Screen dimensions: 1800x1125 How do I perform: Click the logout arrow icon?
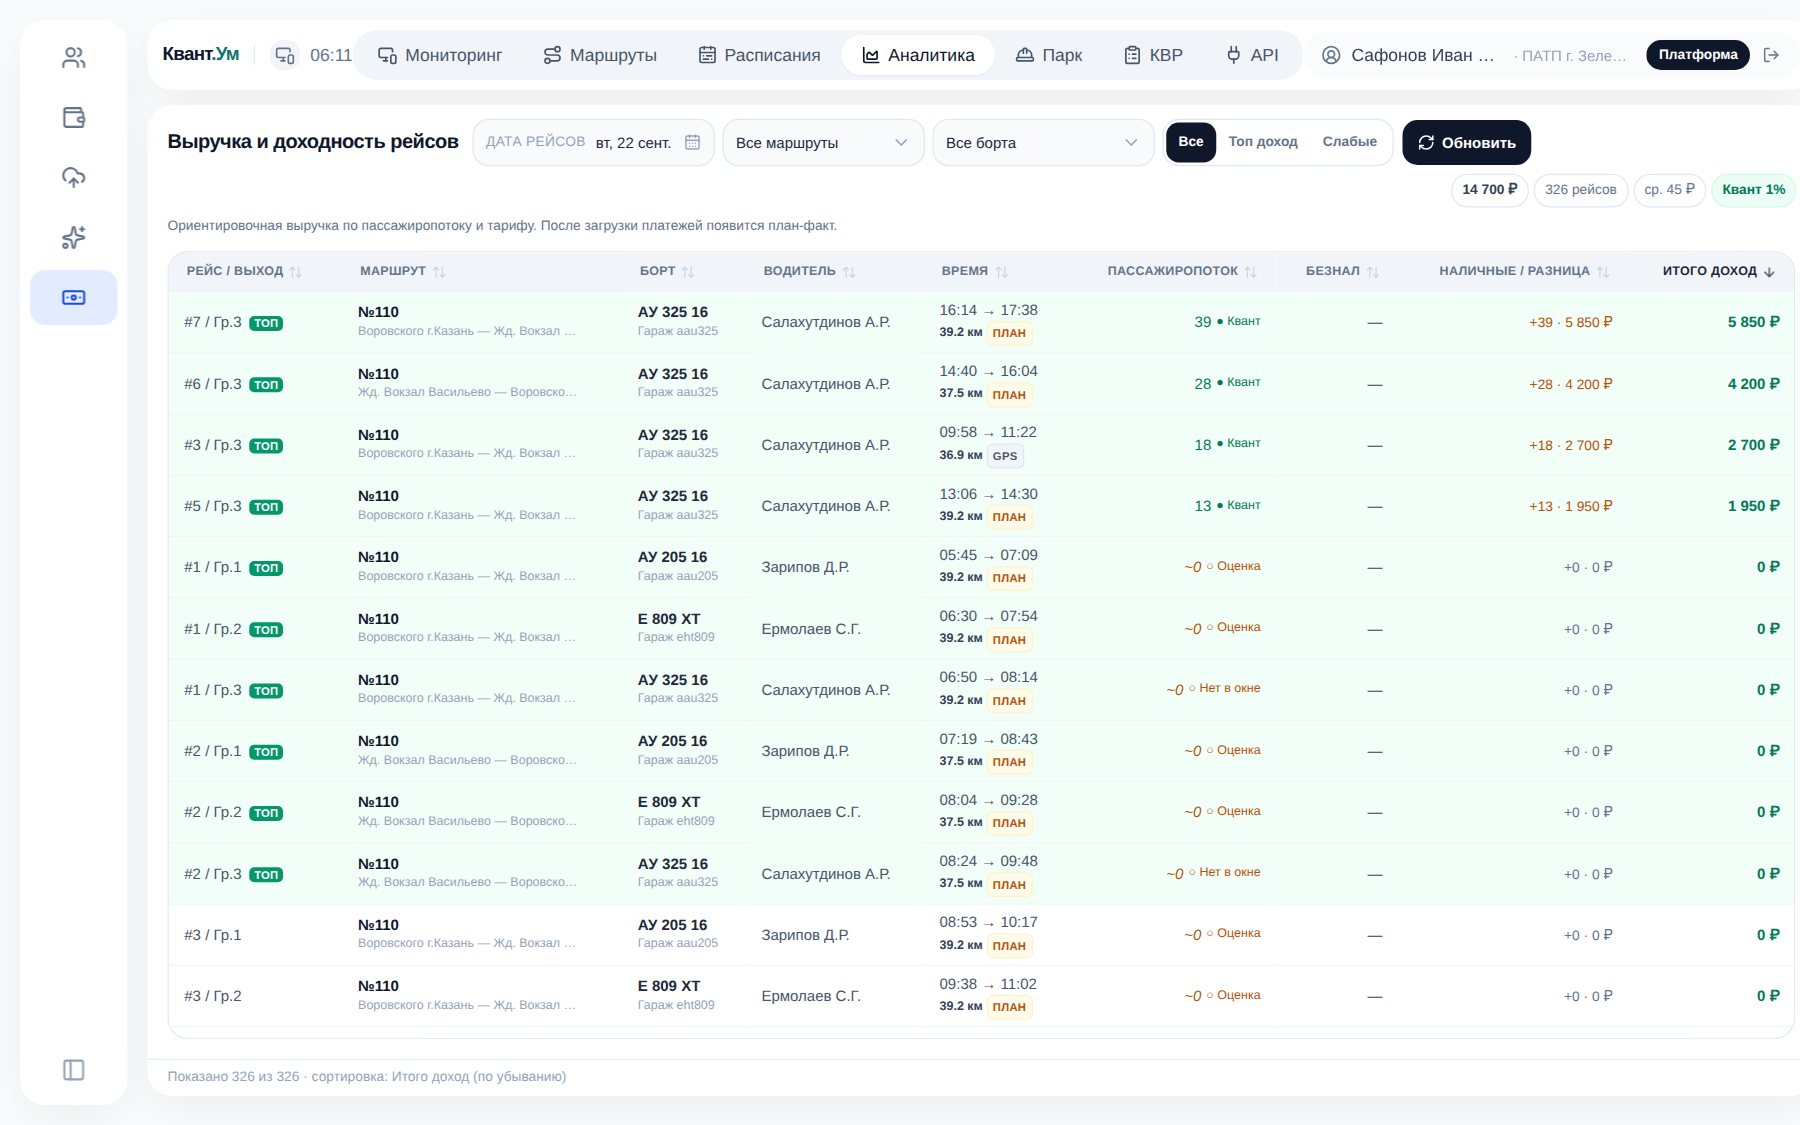pos(1771,55)
